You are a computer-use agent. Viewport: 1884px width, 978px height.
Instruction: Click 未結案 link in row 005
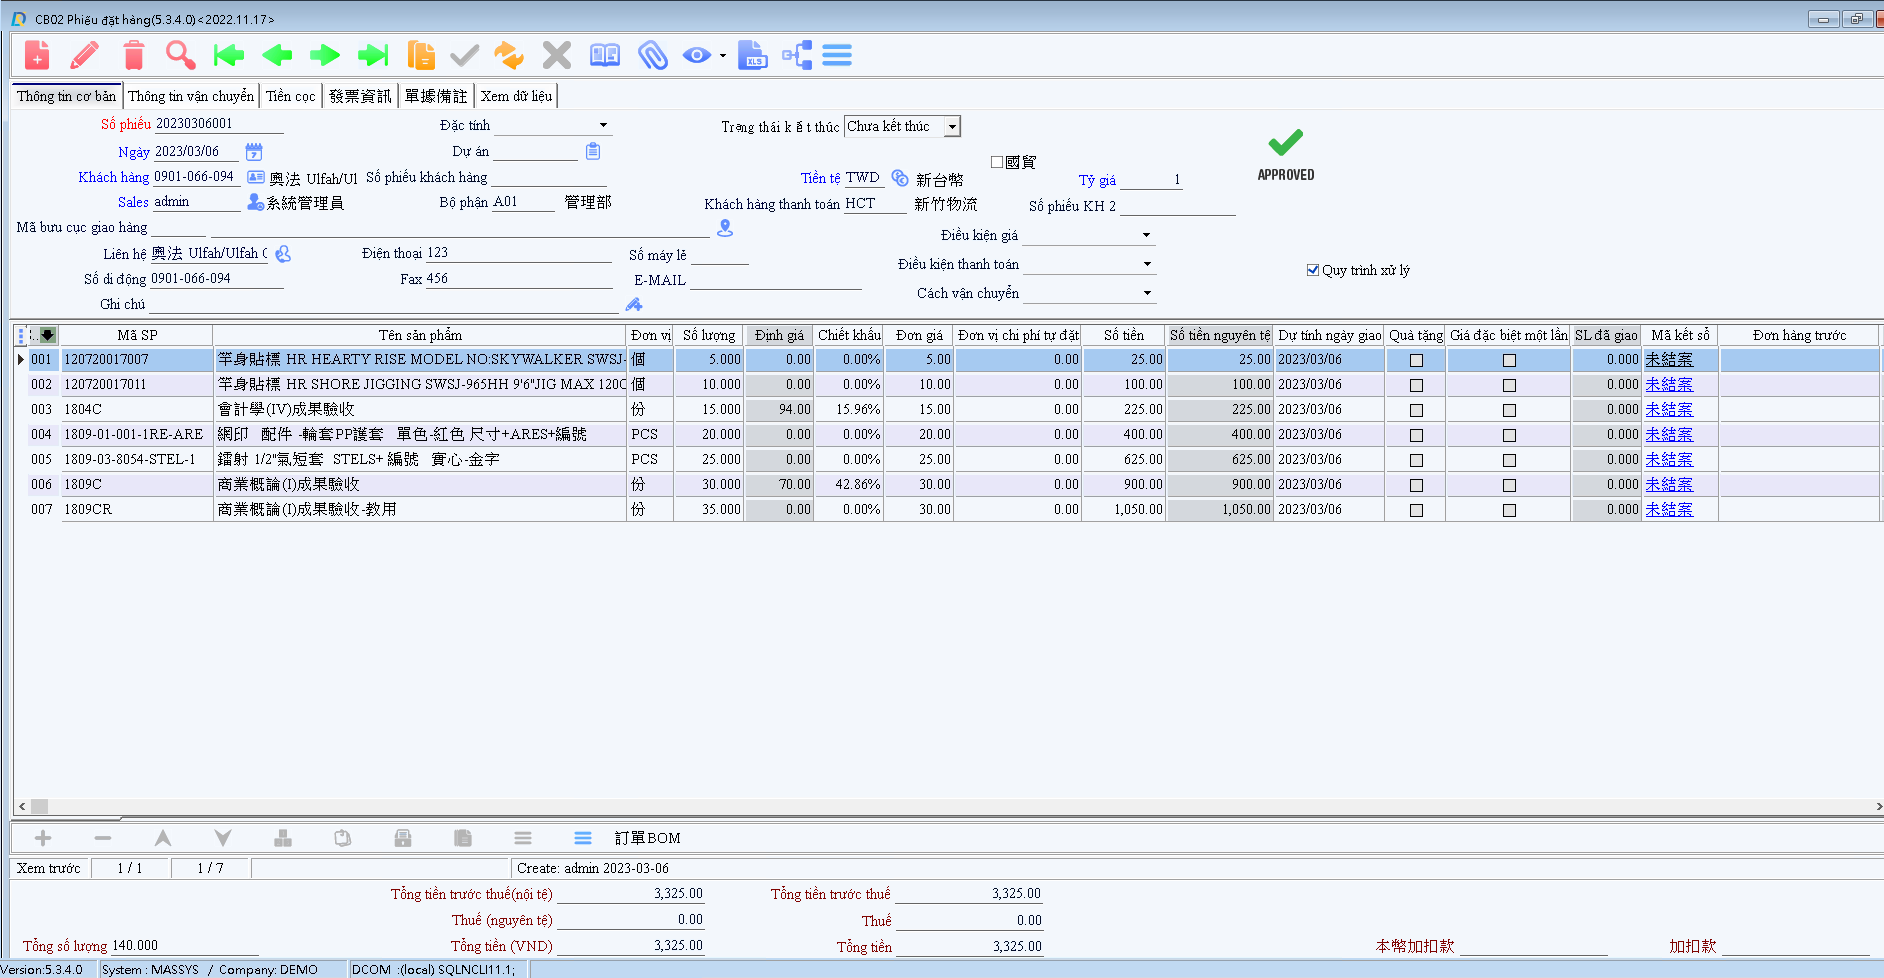tap(1669, 459)
